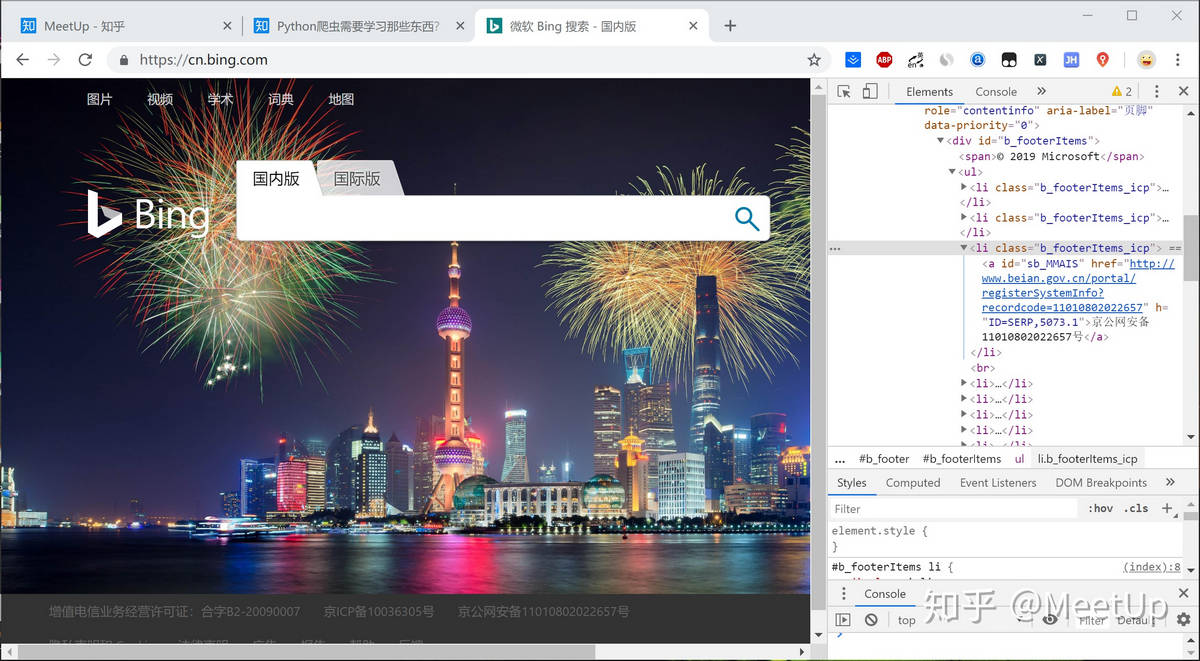Click the (index):8 stylesheet link
Viewport: 1200px width, 661px height.
1150,566
